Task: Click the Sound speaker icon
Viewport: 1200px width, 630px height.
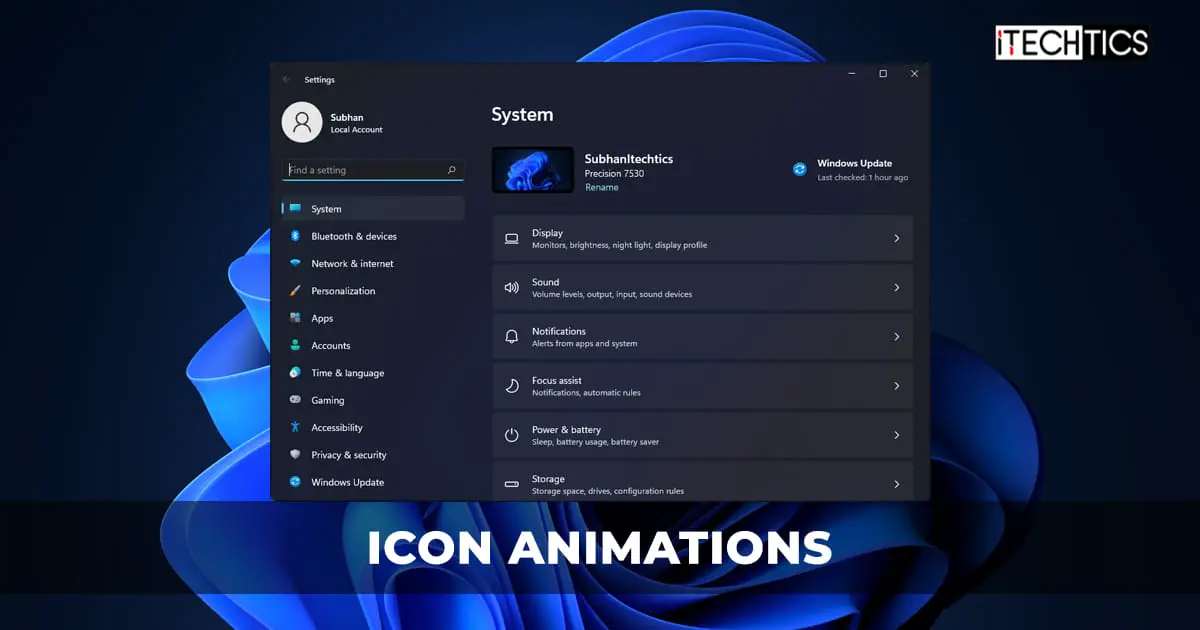Action: coord(512,288)
